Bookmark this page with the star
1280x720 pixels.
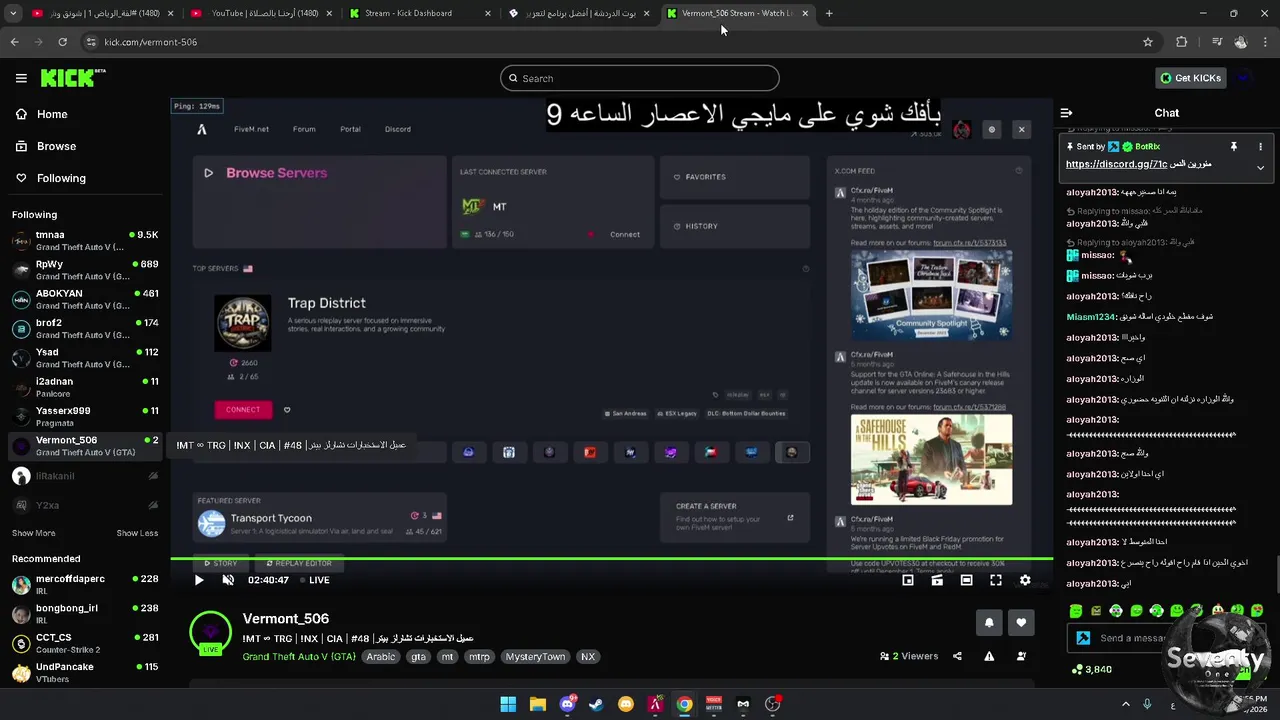pos(1148,42)
